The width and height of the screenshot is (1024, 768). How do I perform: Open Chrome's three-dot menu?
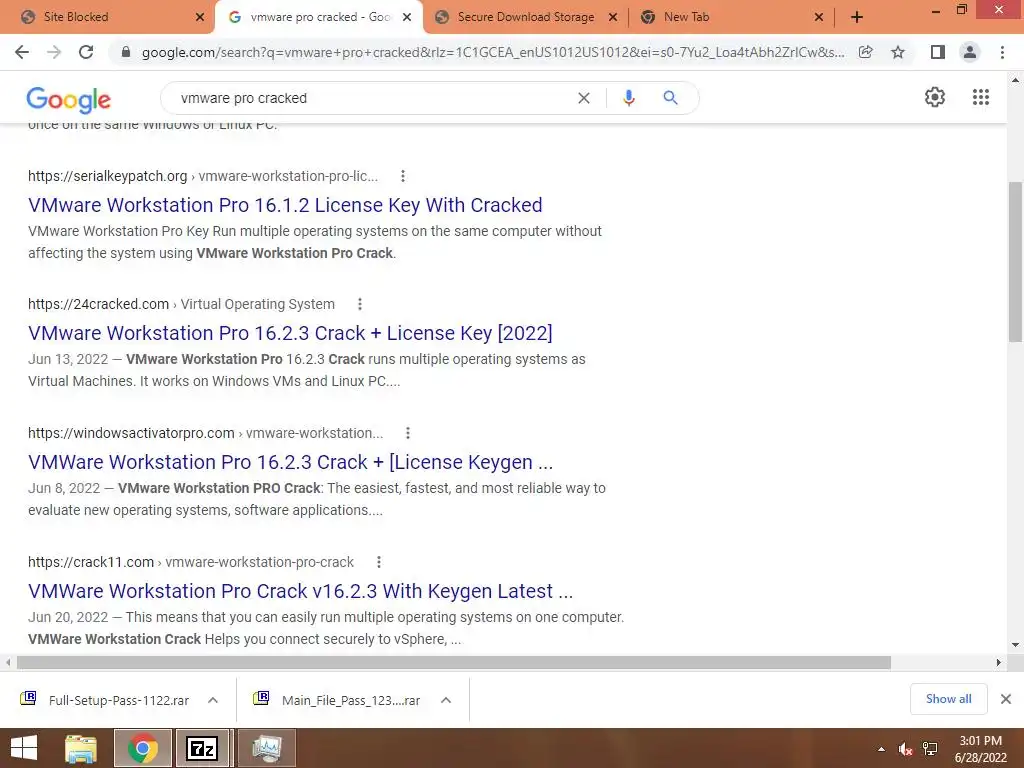pyautogui.click(x=1002, y=52)
